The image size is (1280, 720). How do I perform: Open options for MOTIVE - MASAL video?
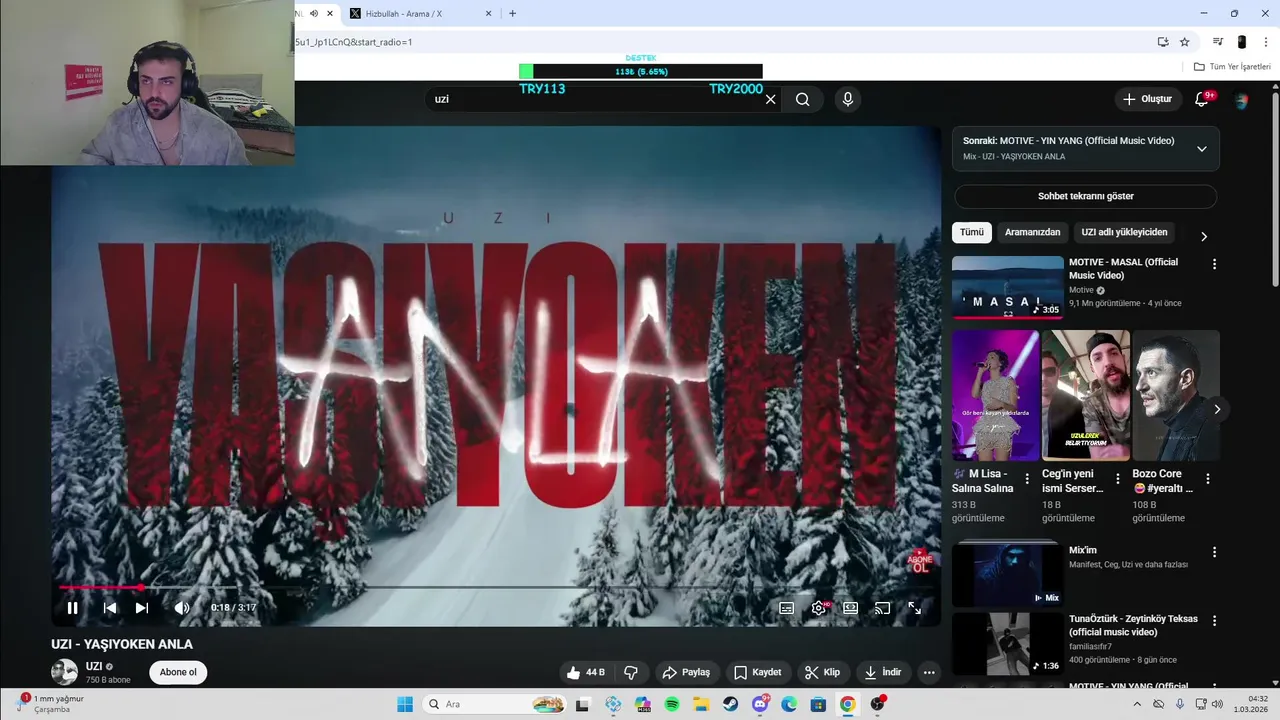pyautogui.click(x=1215, y=264)
